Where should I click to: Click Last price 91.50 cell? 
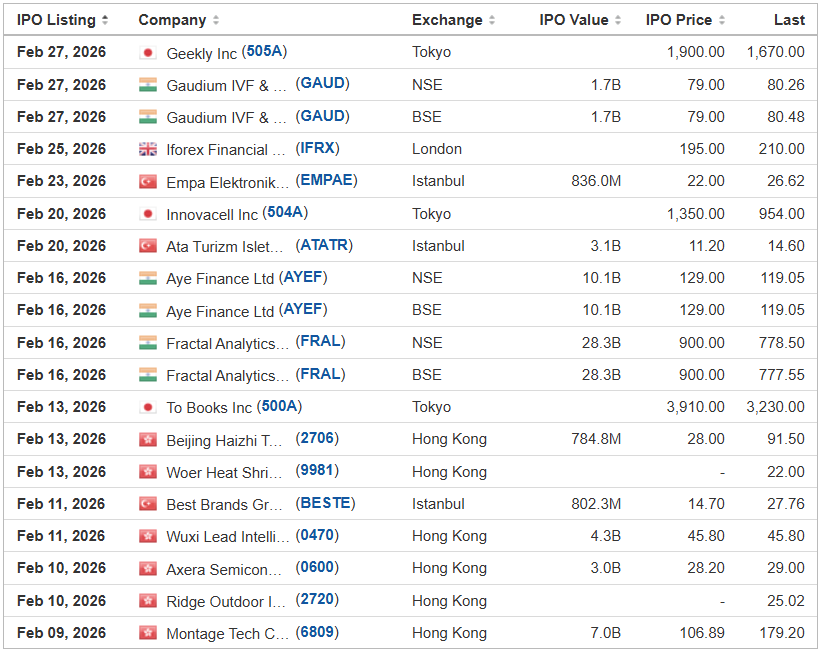click(x=786, y=439)
